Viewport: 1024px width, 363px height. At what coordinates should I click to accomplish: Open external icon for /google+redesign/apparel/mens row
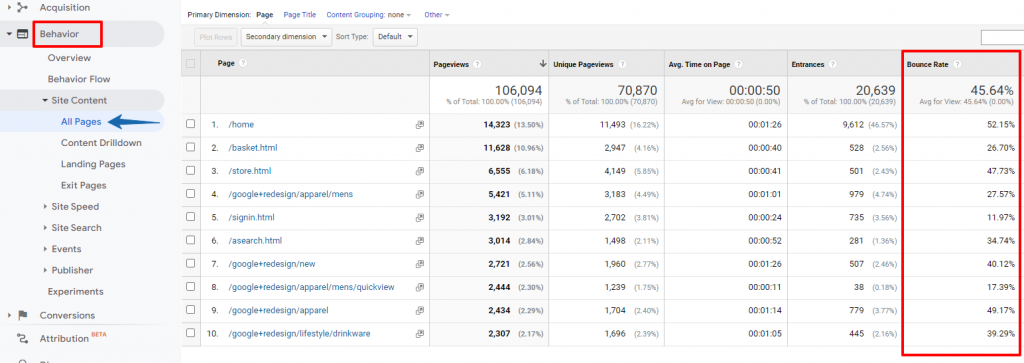[420, 195]
